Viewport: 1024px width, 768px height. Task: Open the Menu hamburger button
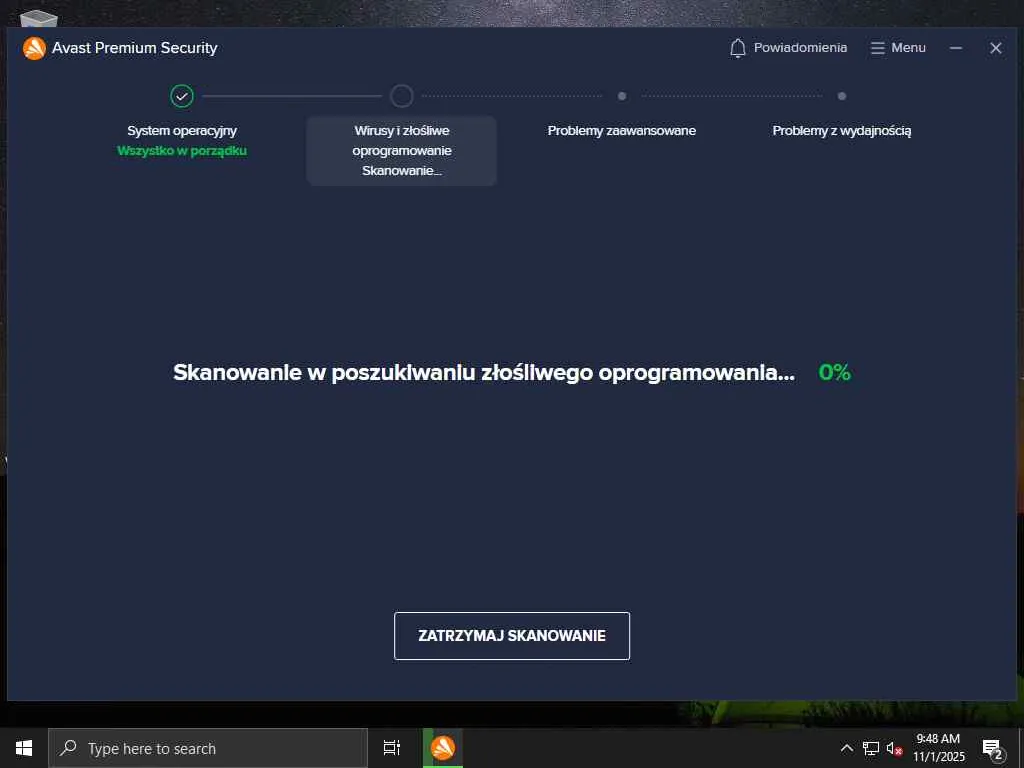click(x=898, y=48)
